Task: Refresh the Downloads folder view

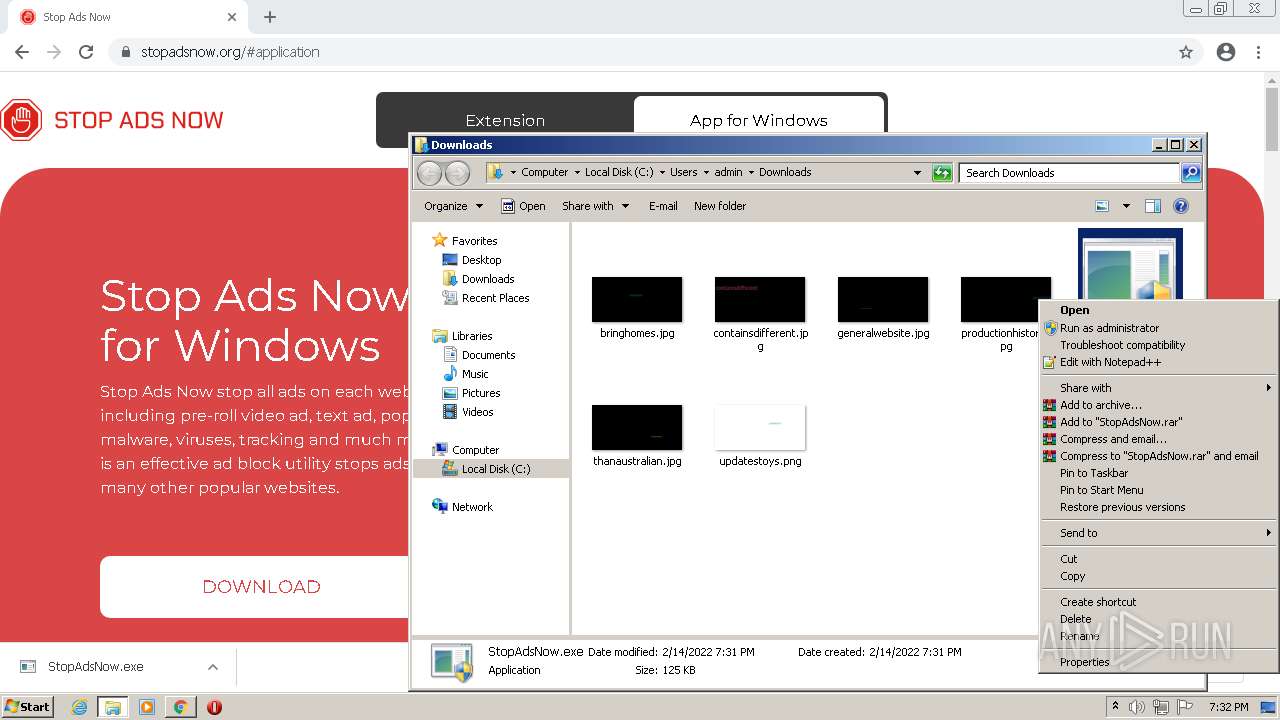Action: [x=942, y=173]
